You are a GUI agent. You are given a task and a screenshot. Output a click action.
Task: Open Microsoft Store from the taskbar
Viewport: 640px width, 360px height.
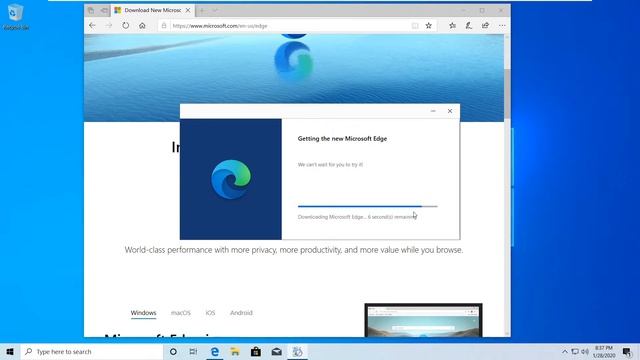tap(256, 352)
